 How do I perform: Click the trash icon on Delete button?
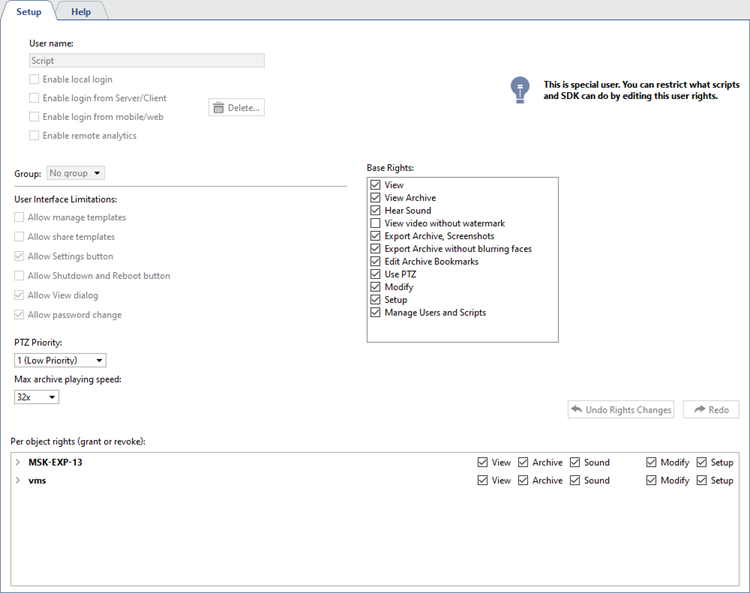point(219,108)
